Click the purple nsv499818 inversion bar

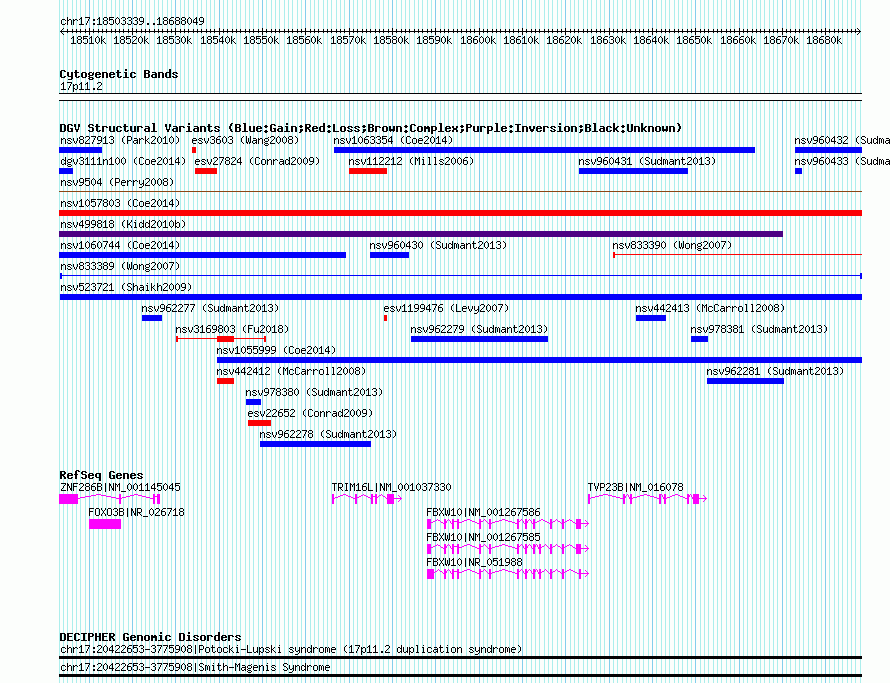(x=421, y=234)
